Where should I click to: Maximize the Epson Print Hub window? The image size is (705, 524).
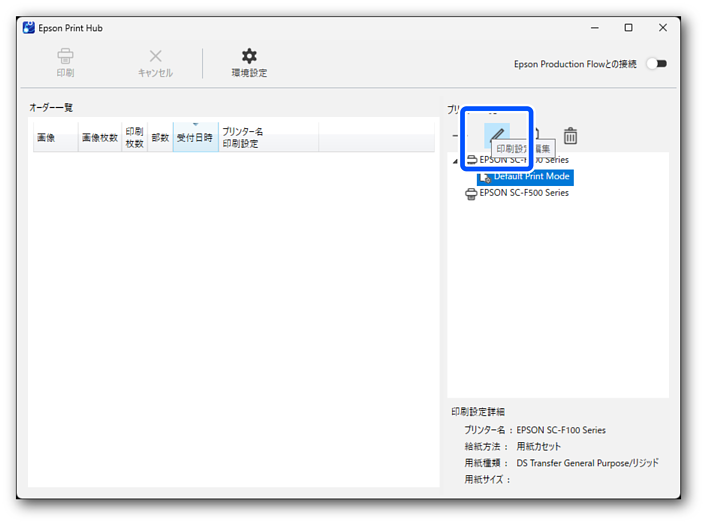click(x=628, y=28)
